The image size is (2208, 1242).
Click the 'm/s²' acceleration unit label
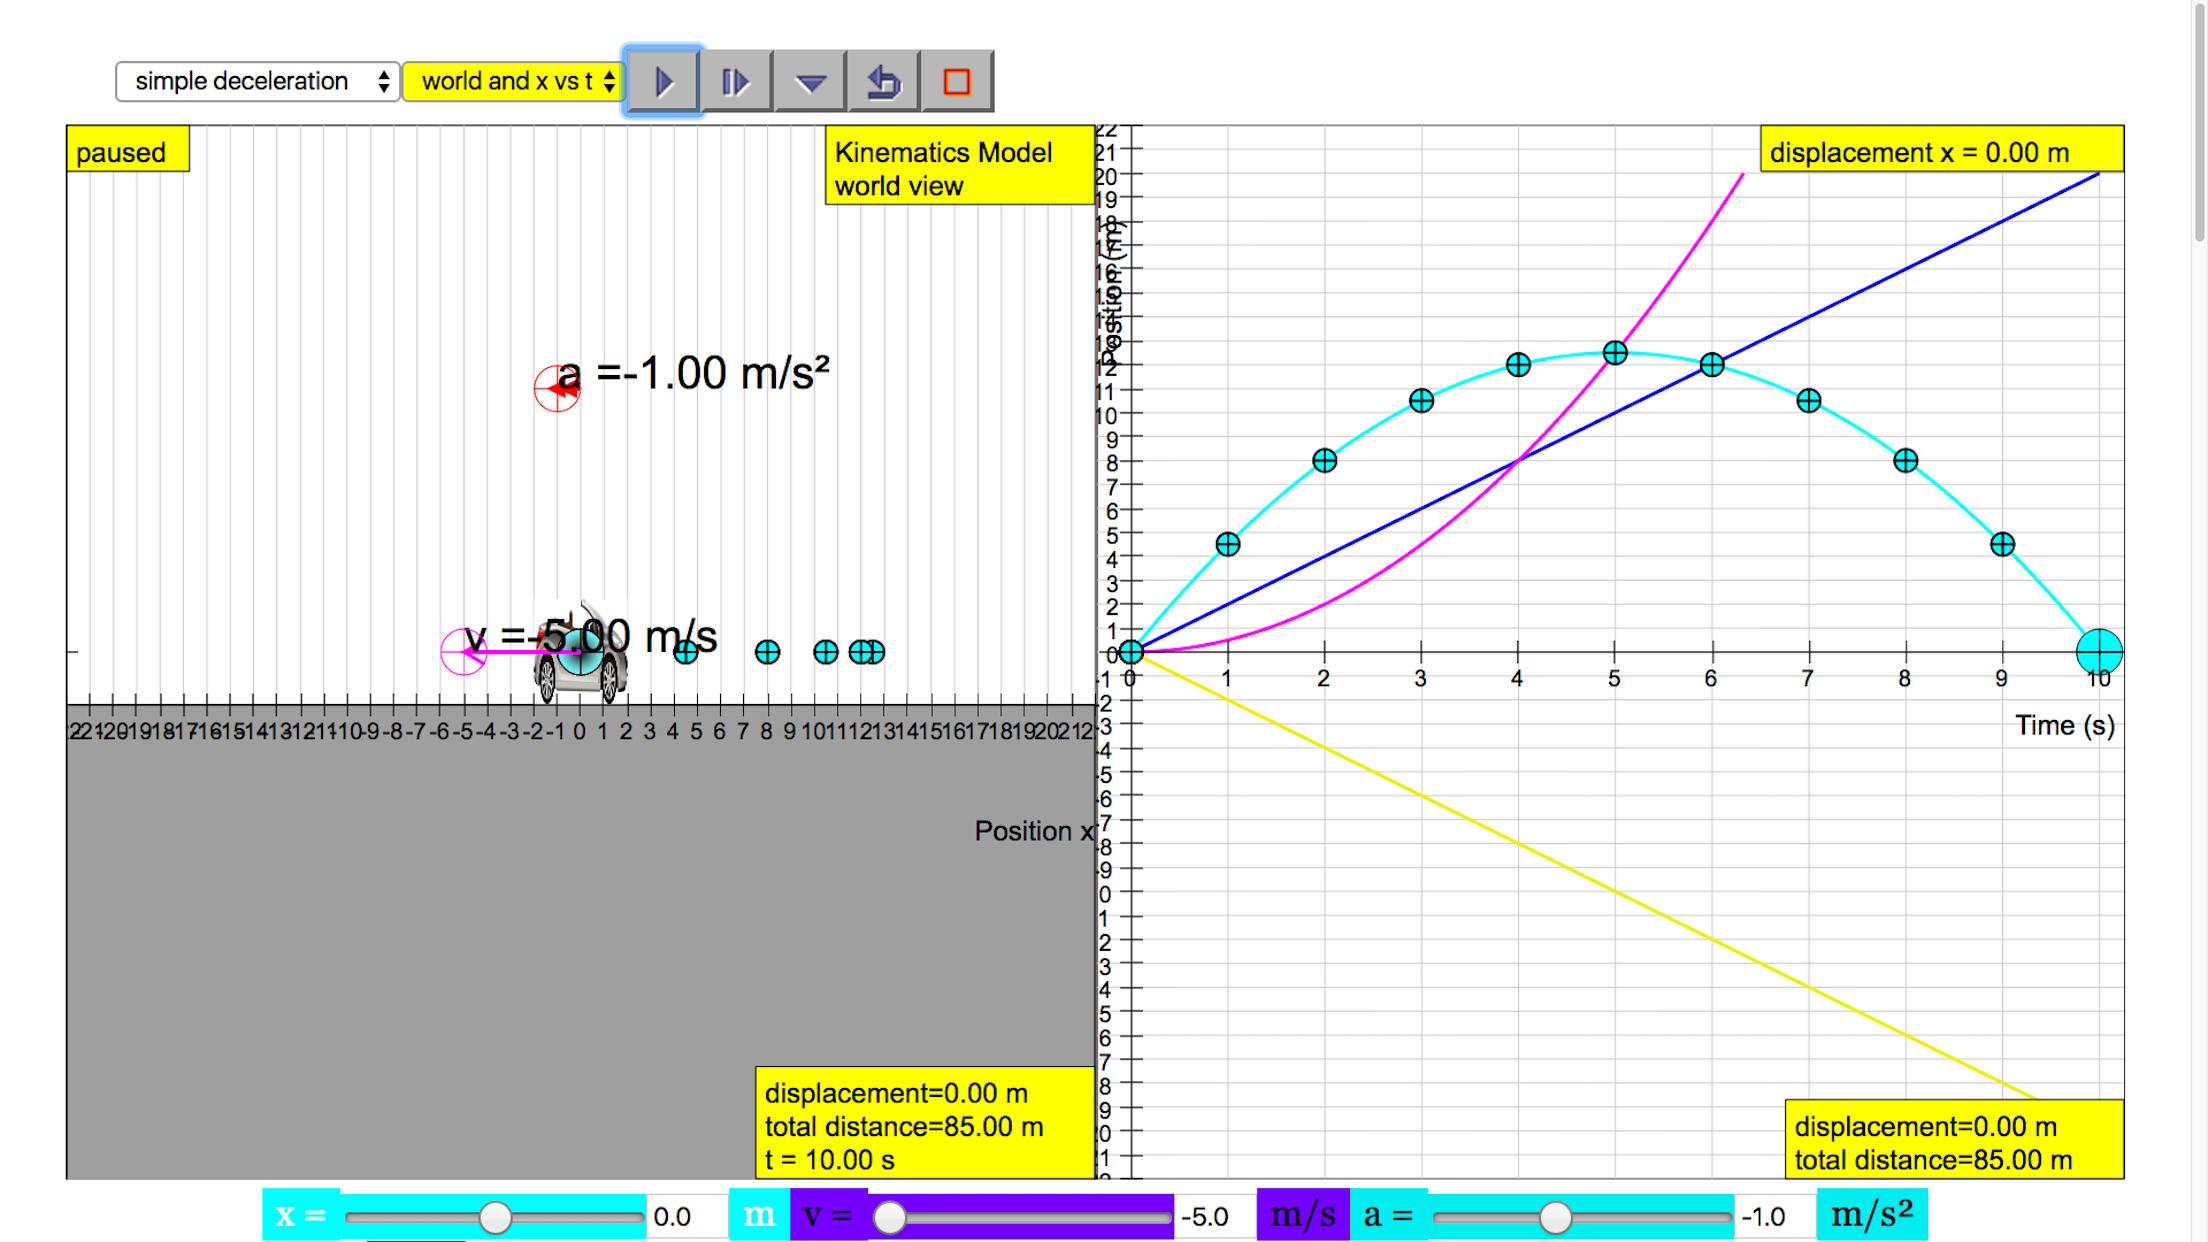[1871, 1215]
